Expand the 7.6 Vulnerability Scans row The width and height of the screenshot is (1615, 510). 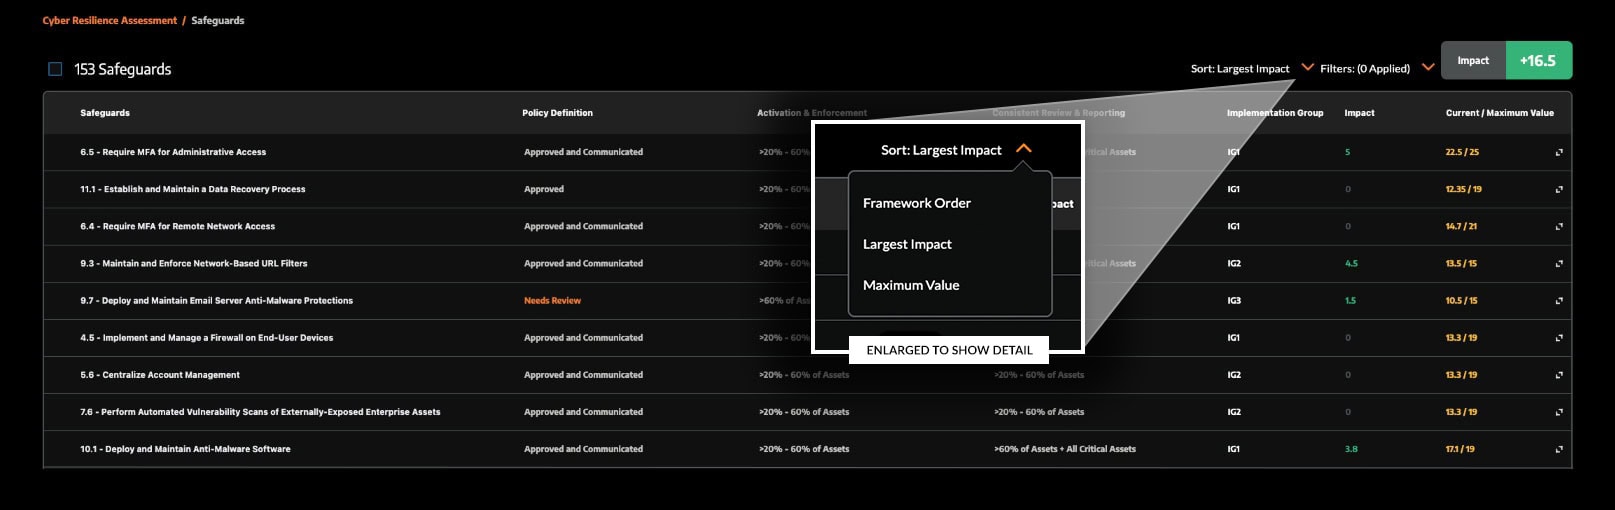tap(1559, 412)
